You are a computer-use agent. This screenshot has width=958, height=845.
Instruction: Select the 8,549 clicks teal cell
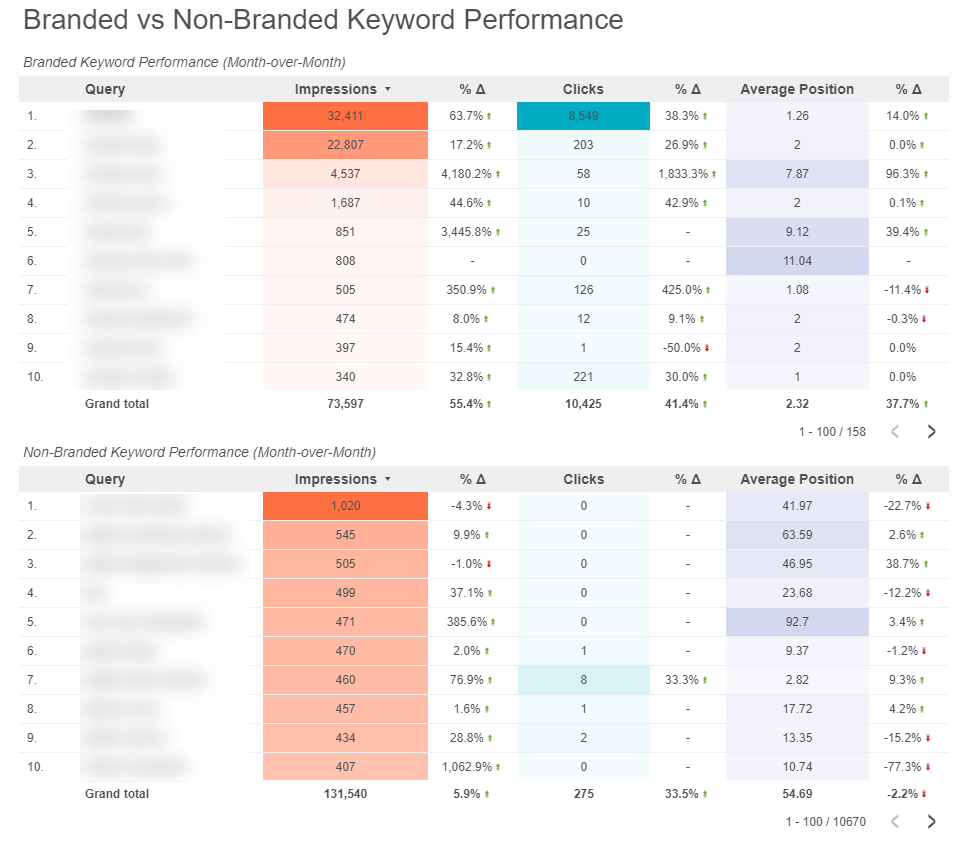point(583,116)
